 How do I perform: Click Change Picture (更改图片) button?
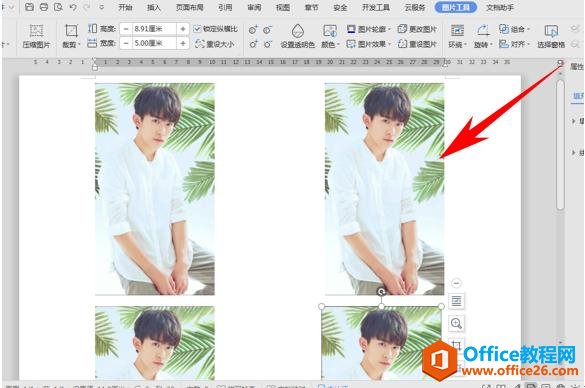pos(417,29)
